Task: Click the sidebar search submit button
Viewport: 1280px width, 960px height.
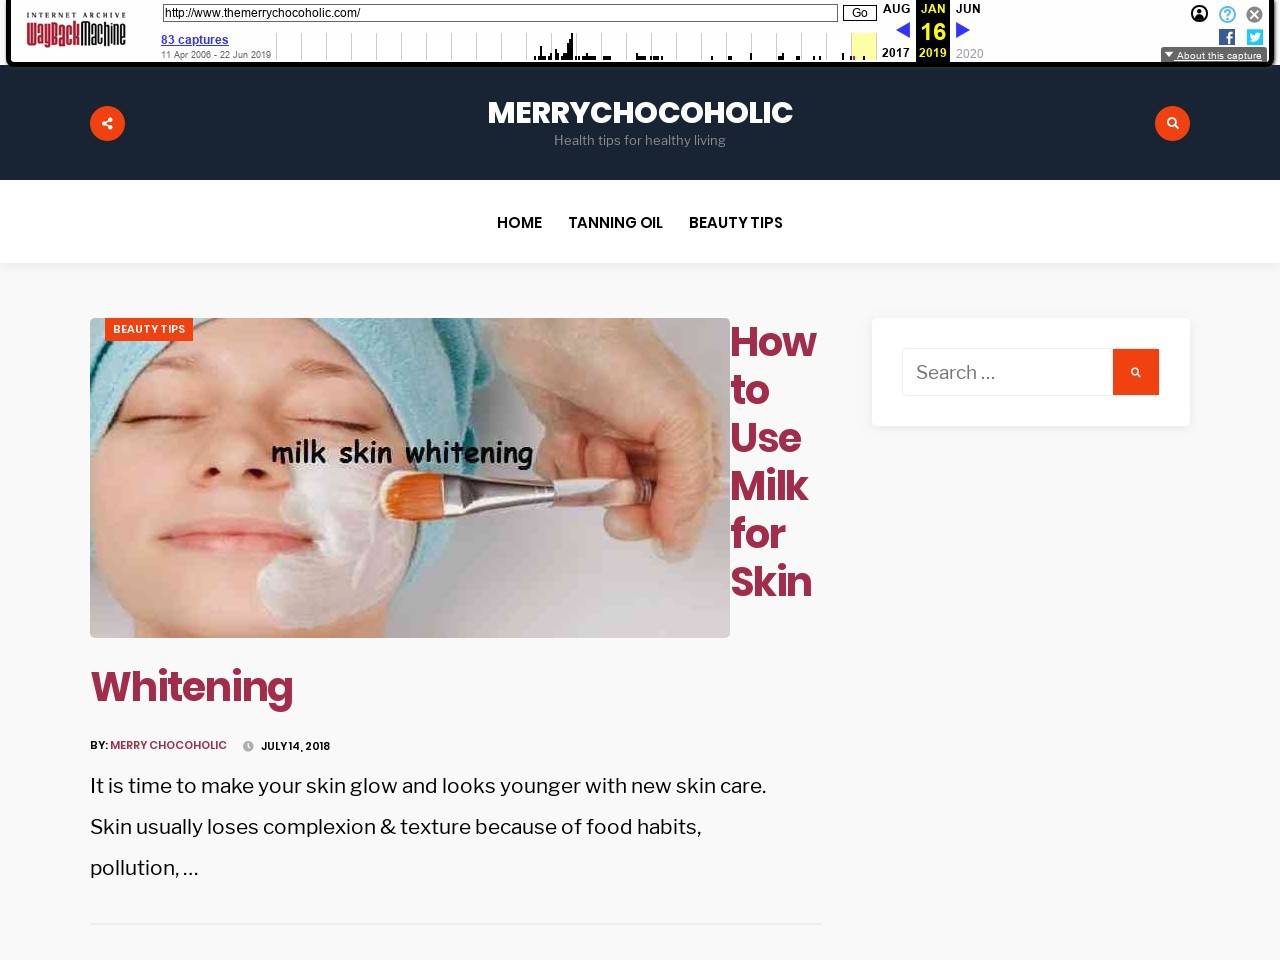Action: pos(1136,372)
